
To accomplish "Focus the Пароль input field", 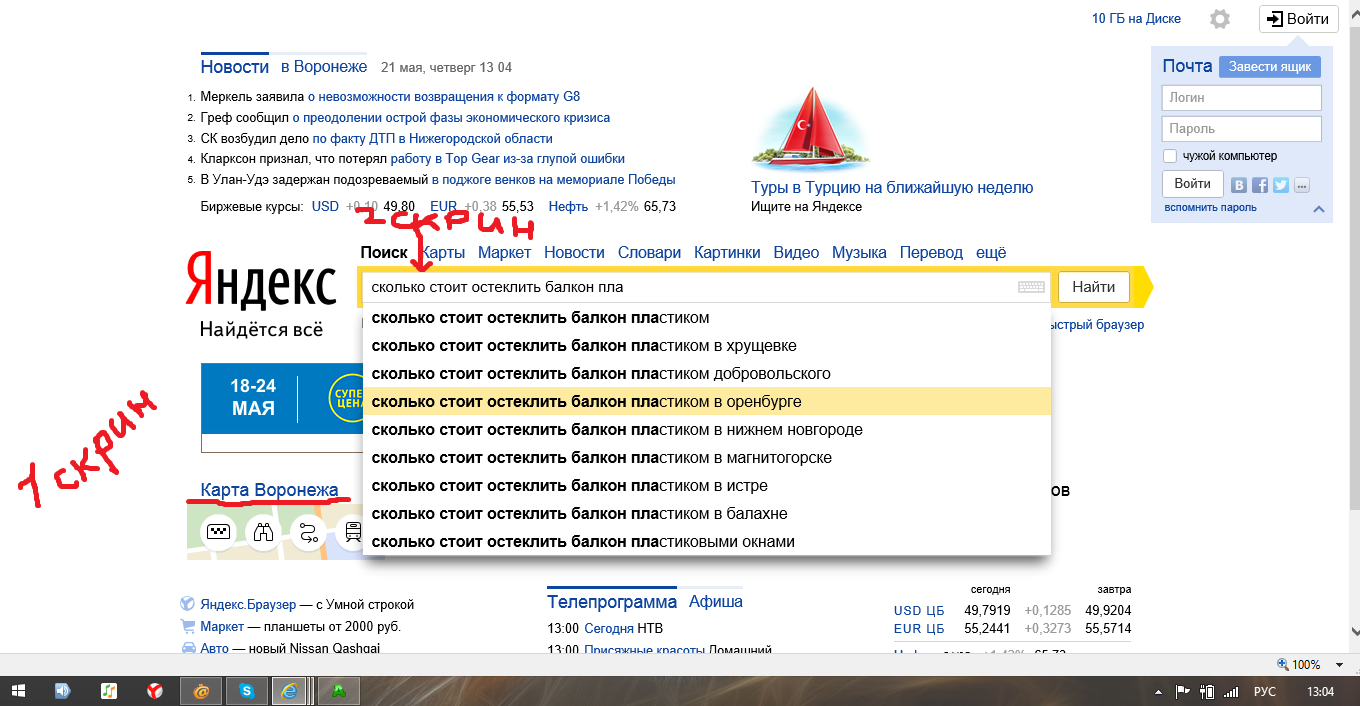I will [1241, 129].
